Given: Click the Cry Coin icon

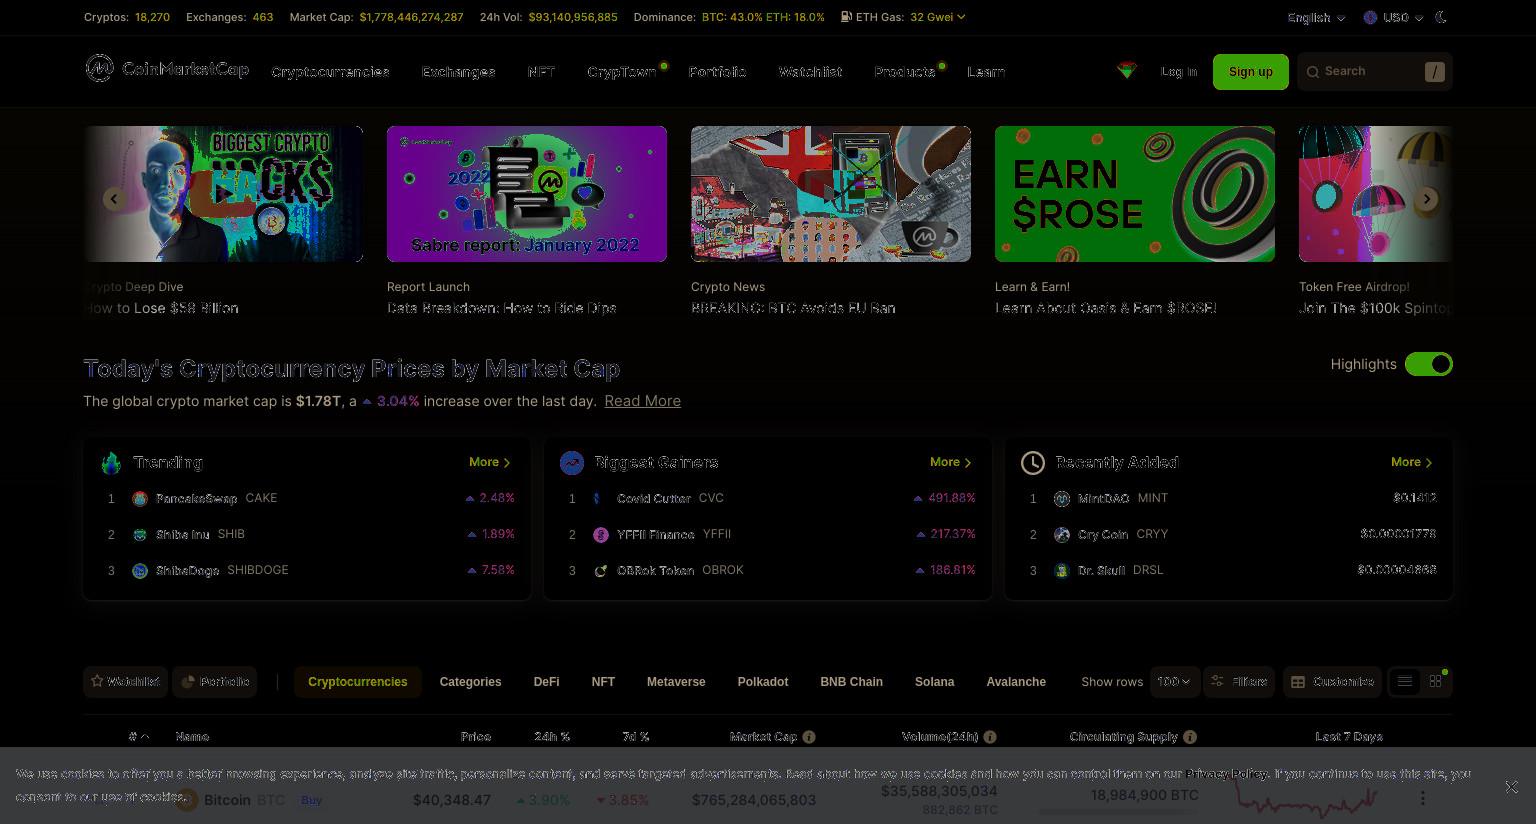Looking at the screenshot, I should coord(1062,534).
